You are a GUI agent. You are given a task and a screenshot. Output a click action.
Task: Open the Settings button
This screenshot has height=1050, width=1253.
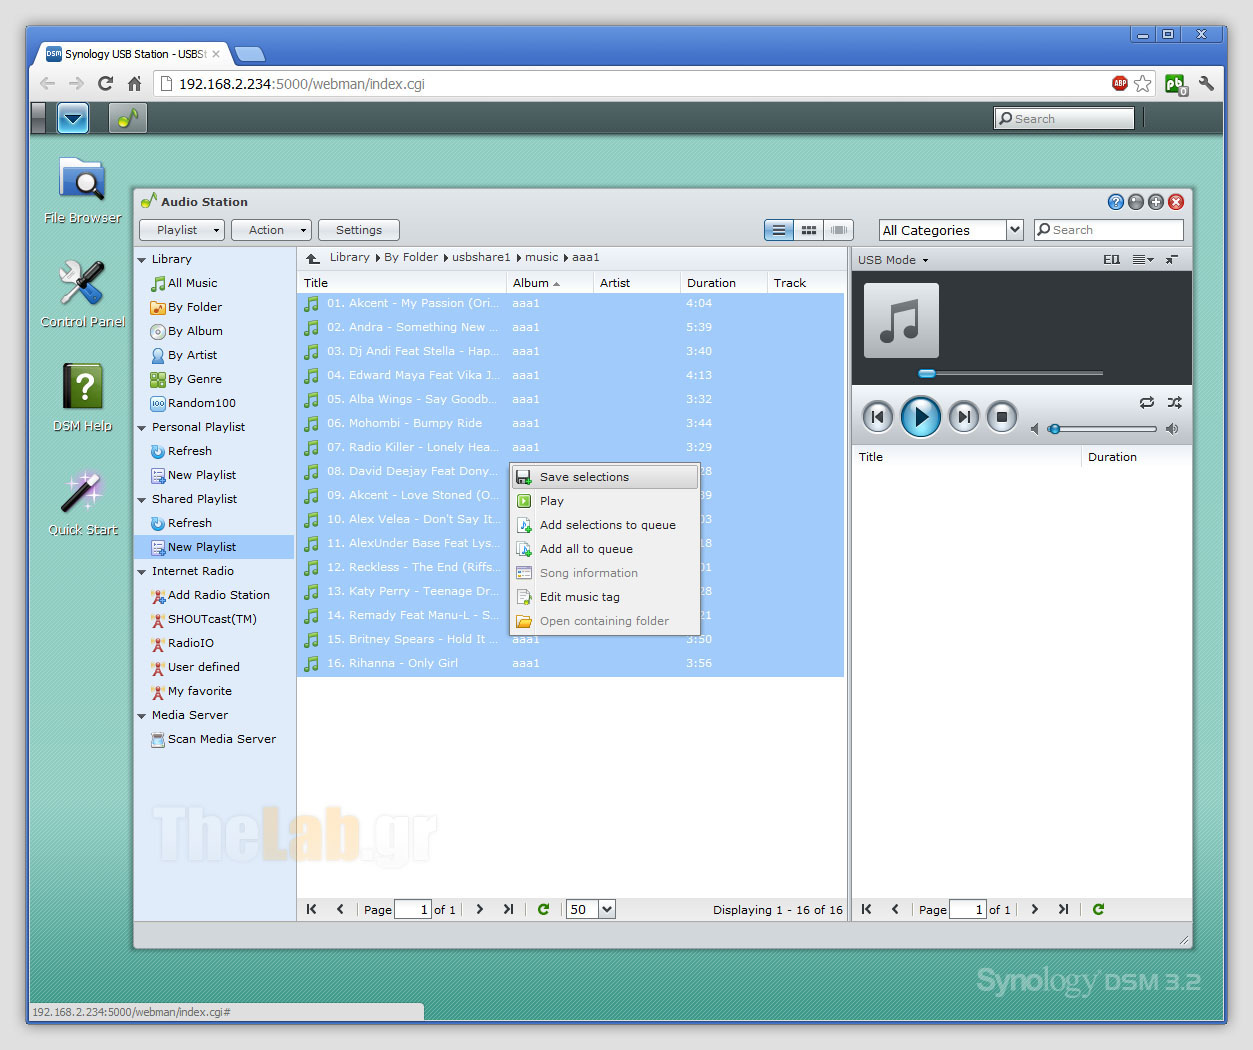coord(359,230)
